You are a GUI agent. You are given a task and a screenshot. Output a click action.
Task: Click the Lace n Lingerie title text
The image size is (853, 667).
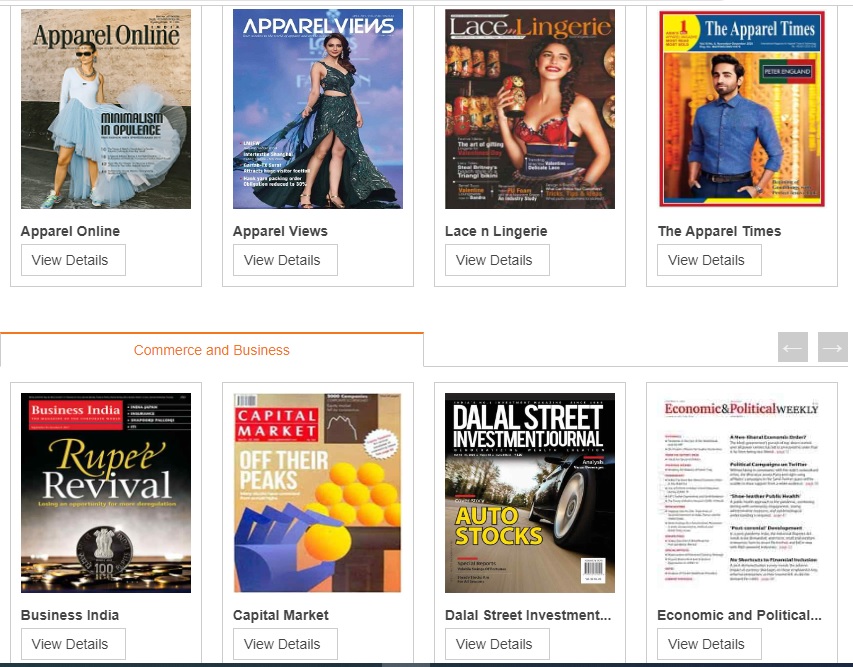pos(496,231)
